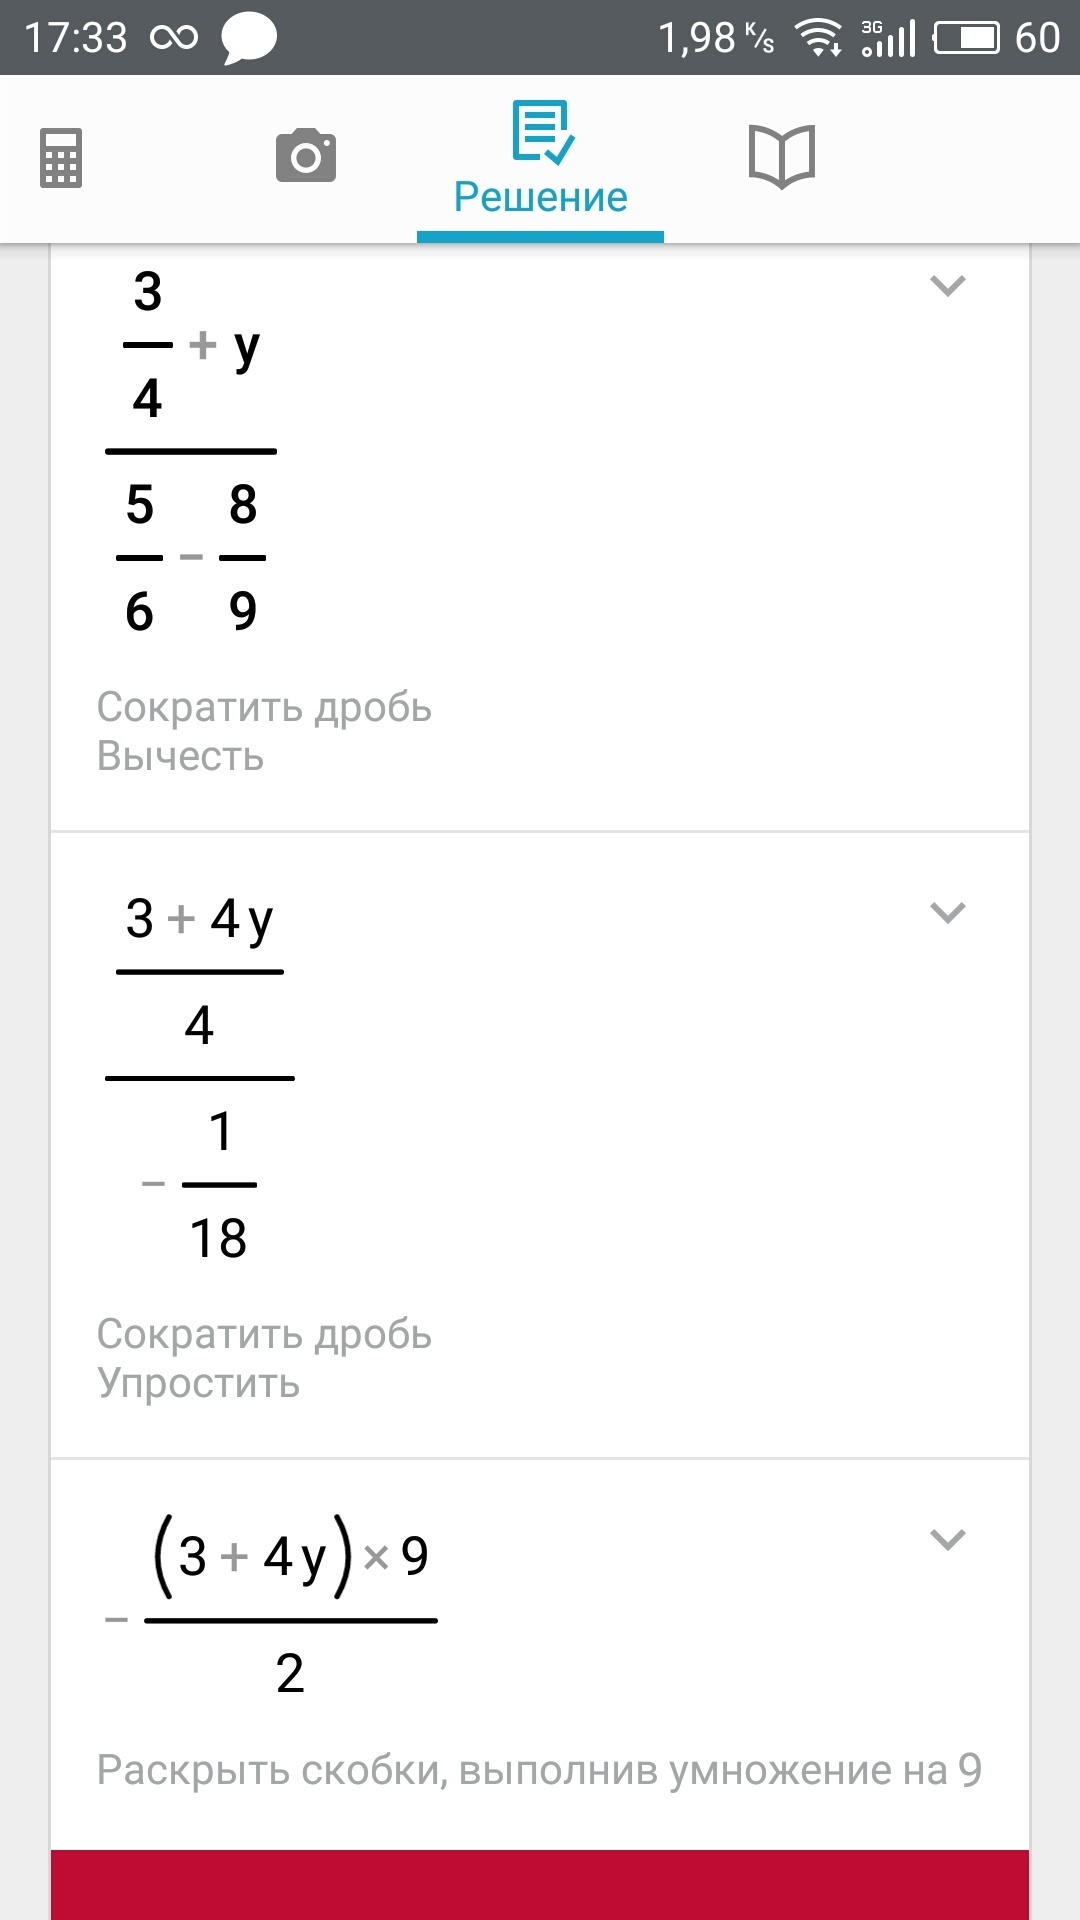This screenshot has width=1080, height=1920.
Task: Tap the infinity symbol in status bar
Action: coord(174,39)
